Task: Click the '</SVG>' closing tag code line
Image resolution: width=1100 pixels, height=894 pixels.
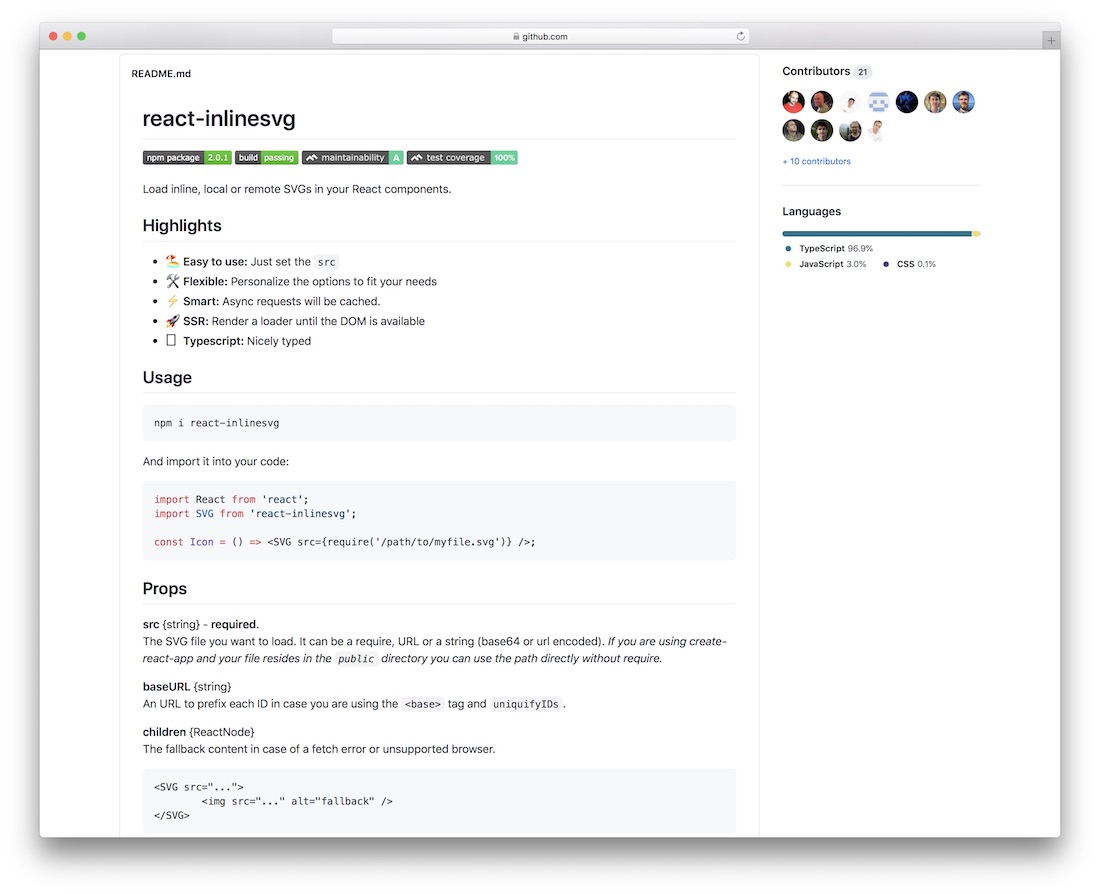Action: point(172,815)
